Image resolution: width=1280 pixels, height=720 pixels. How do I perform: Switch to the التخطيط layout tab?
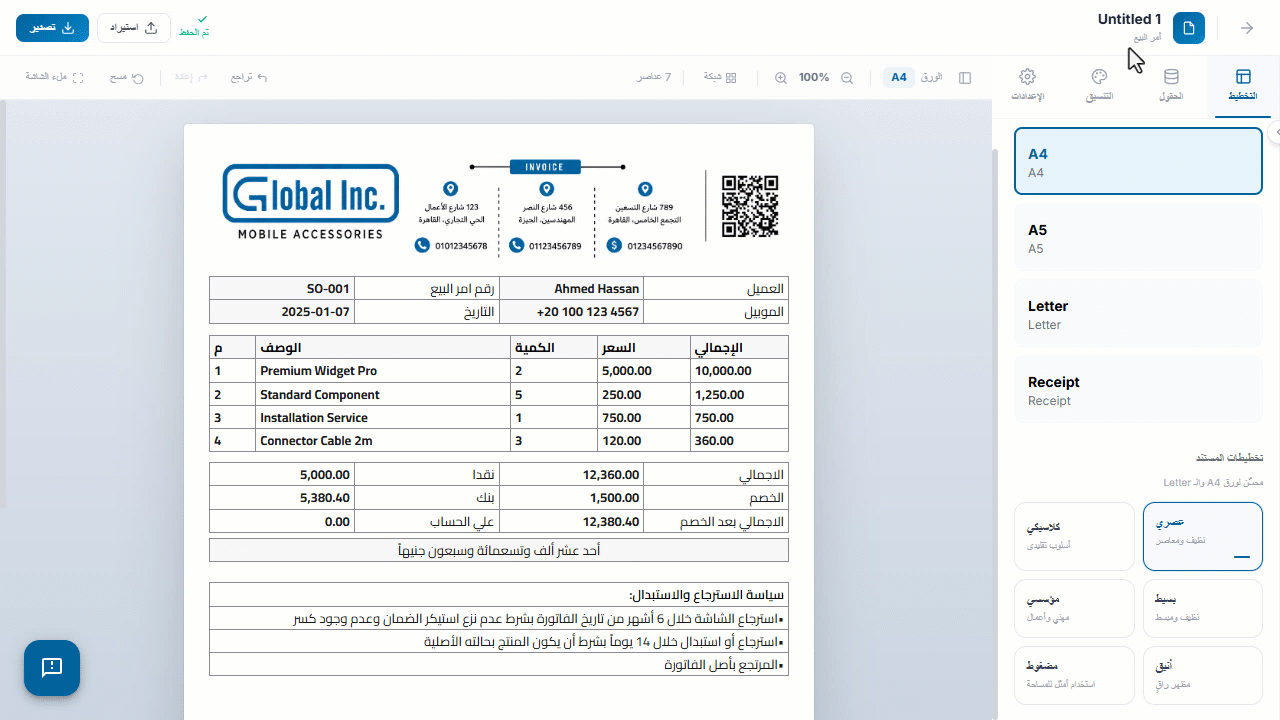point(1243,86)
